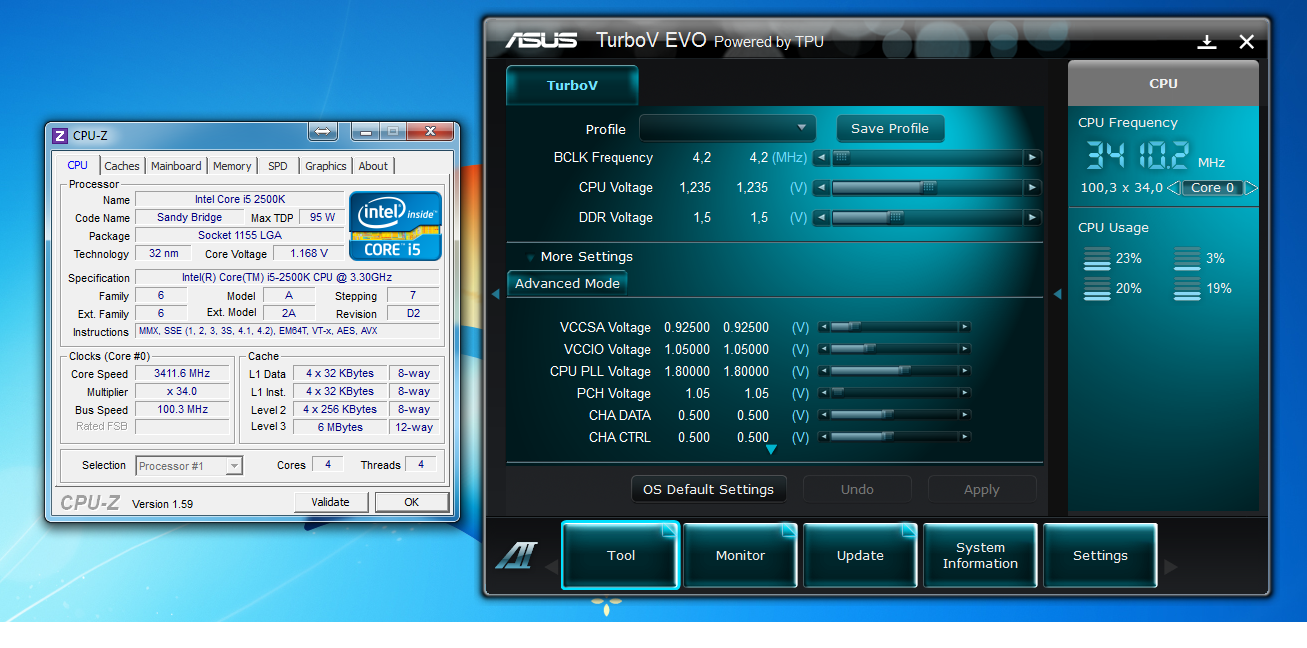Click the right arrow of CPU PLL Voltage slider
Image resolution: width=1307 pixels, height=648 pixels.
[x=965, y=371]
